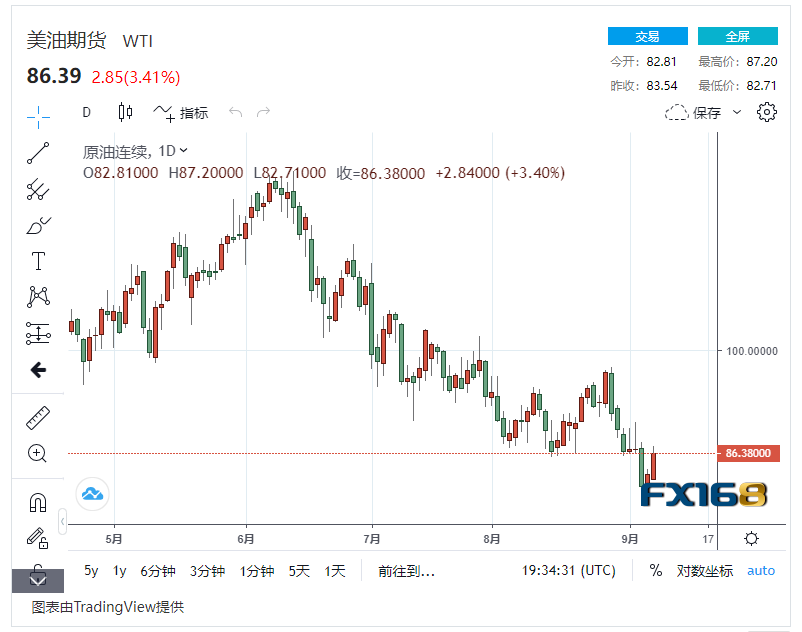Viewport: 802px width, 632px height.
Task: Click the 5月 date axis label
Action: (114, 539)
